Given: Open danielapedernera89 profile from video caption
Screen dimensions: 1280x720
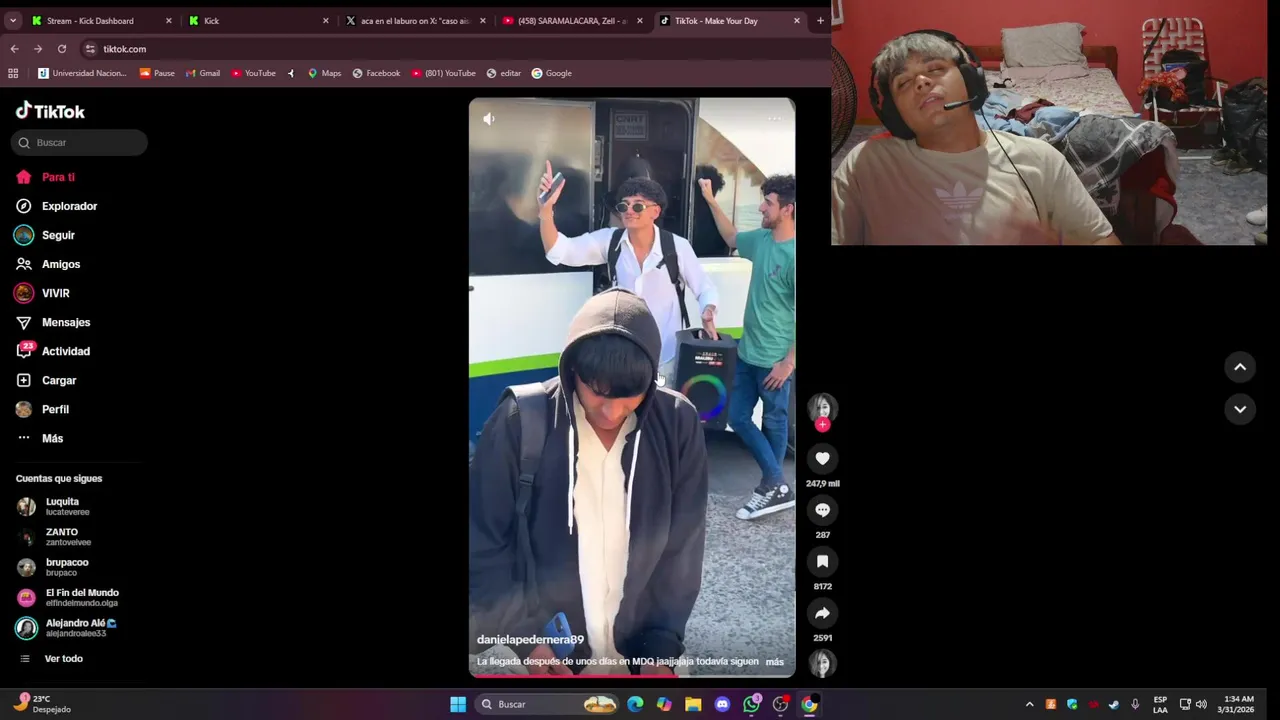Looking at the screenshot, I should [x=530, y=640].
